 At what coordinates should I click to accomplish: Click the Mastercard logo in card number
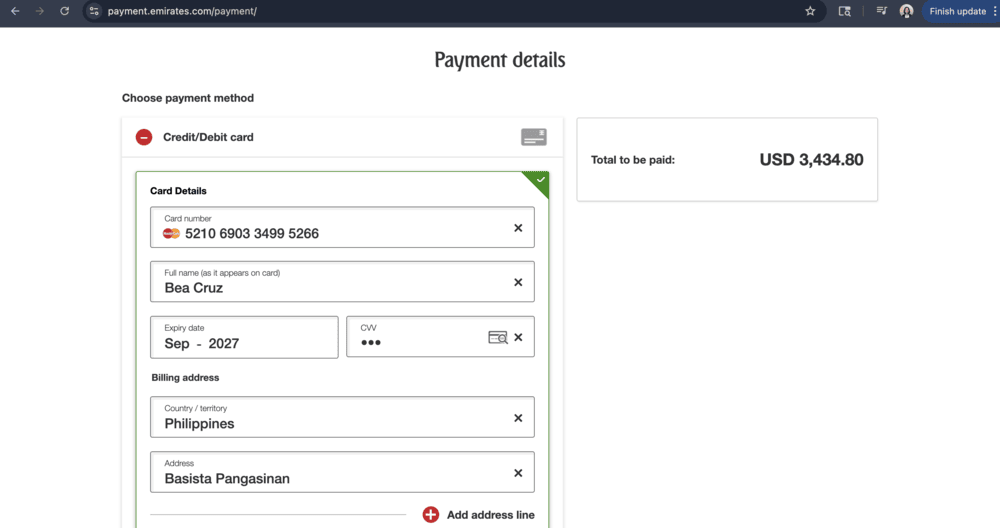click(171, 233)
